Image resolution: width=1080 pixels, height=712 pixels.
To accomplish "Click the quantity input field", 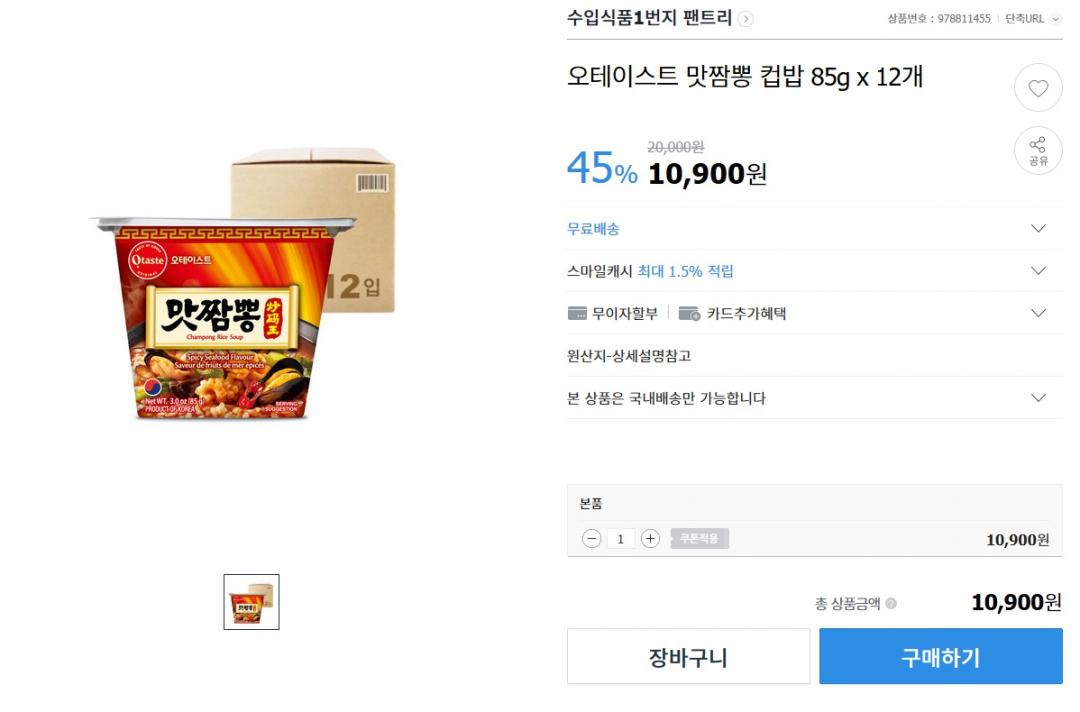I will 621,539.
